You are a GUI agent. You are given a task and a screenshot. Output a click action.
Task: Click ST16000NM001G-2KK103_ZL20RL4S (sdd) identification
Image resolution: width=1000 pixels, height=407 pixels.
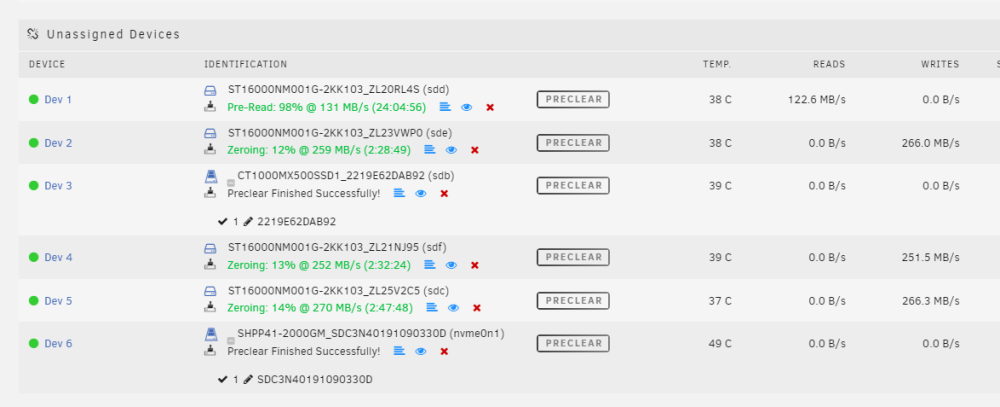pyautogui.click(x=339, y=89)
